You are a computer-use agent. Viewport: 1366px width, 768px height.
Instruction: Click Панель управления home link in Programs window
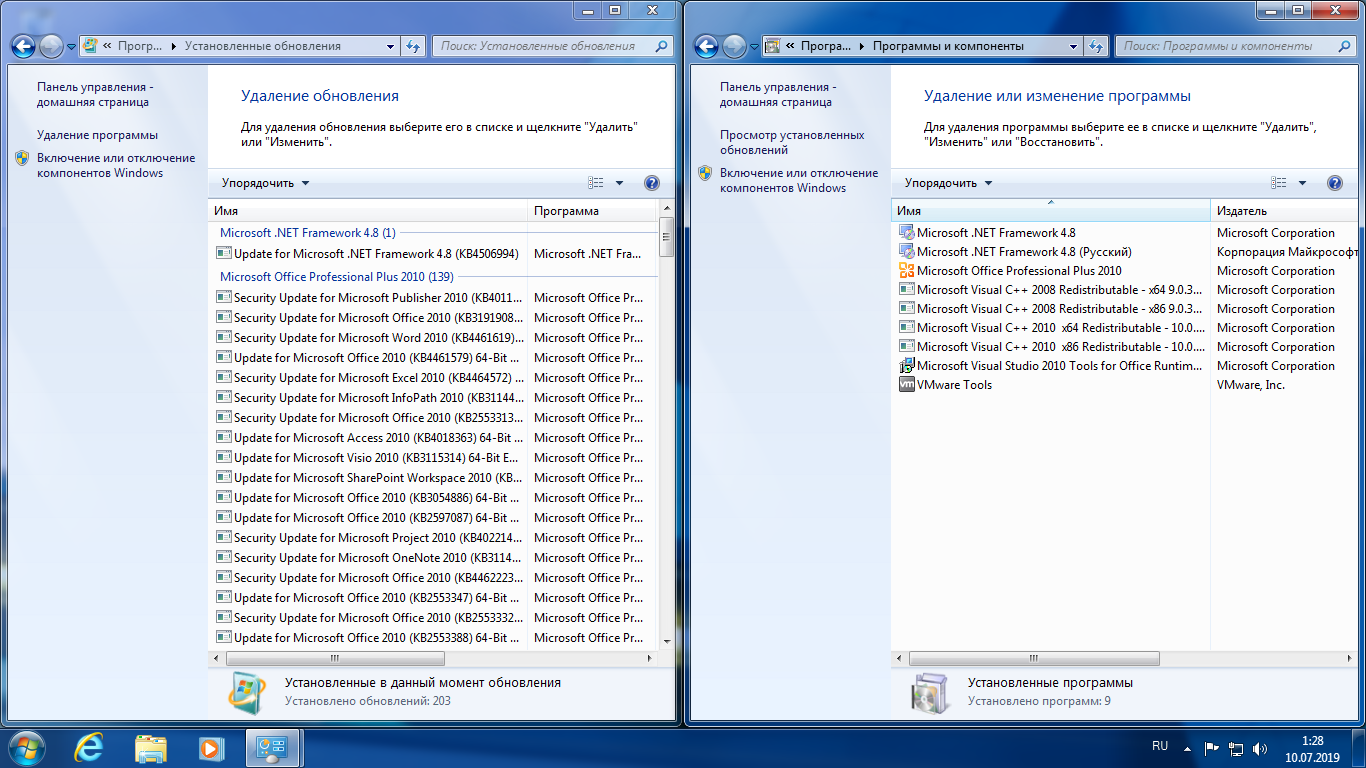coord(779,94)
